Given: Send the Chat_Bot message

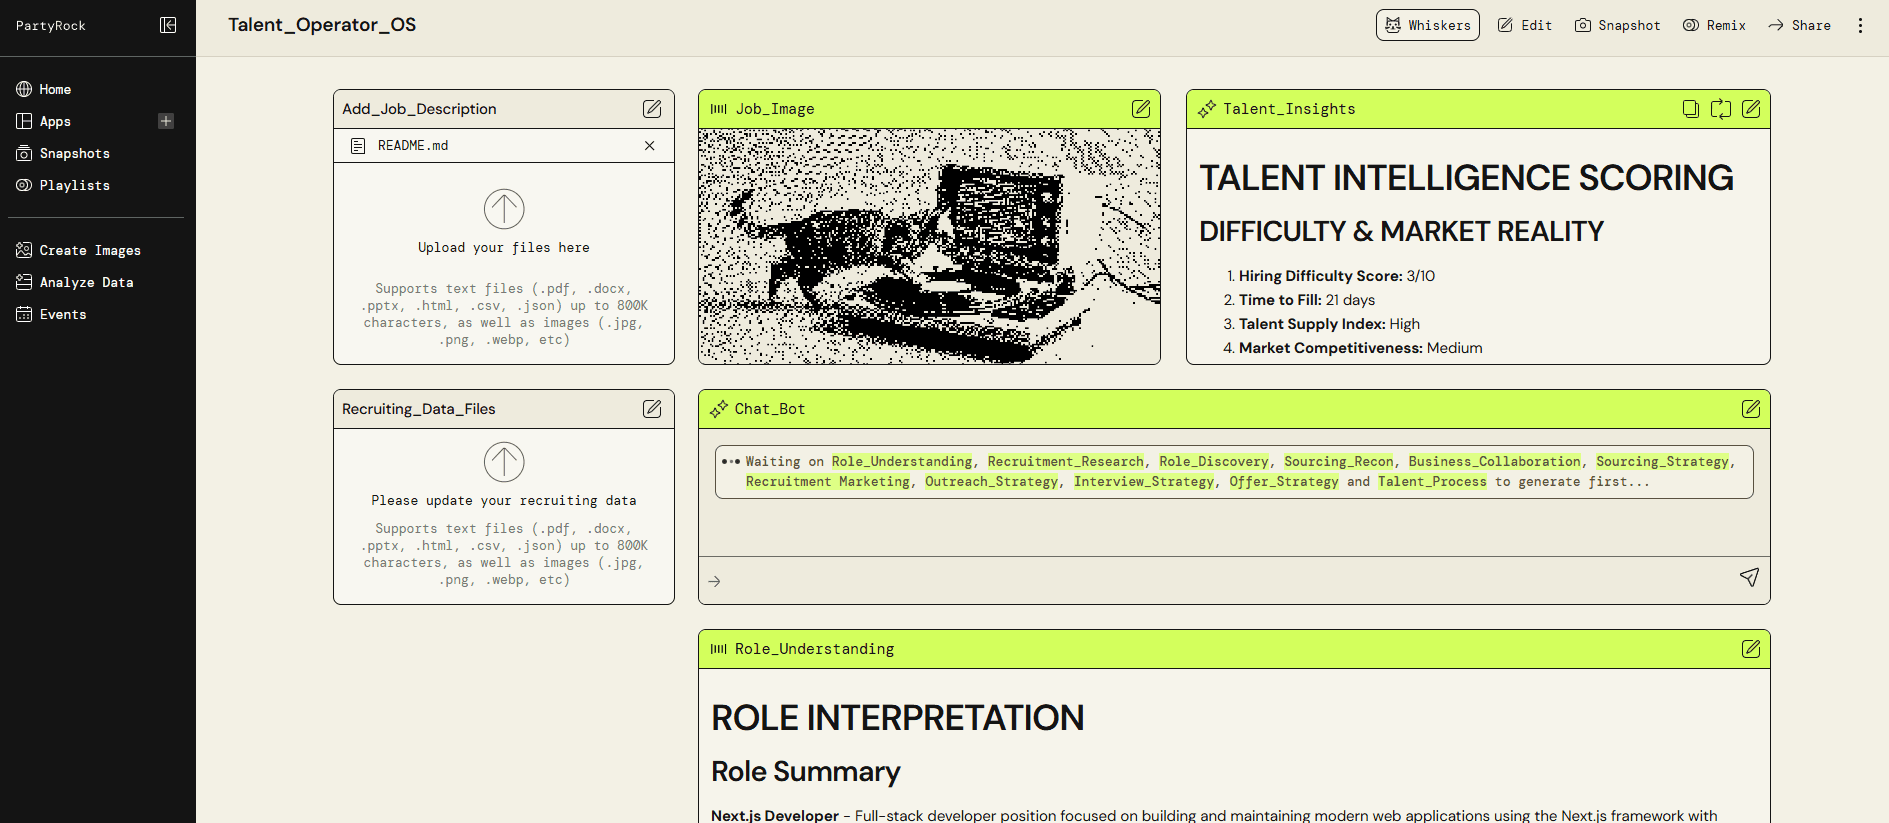Looking at the screenshot, I should point(1749,577).
